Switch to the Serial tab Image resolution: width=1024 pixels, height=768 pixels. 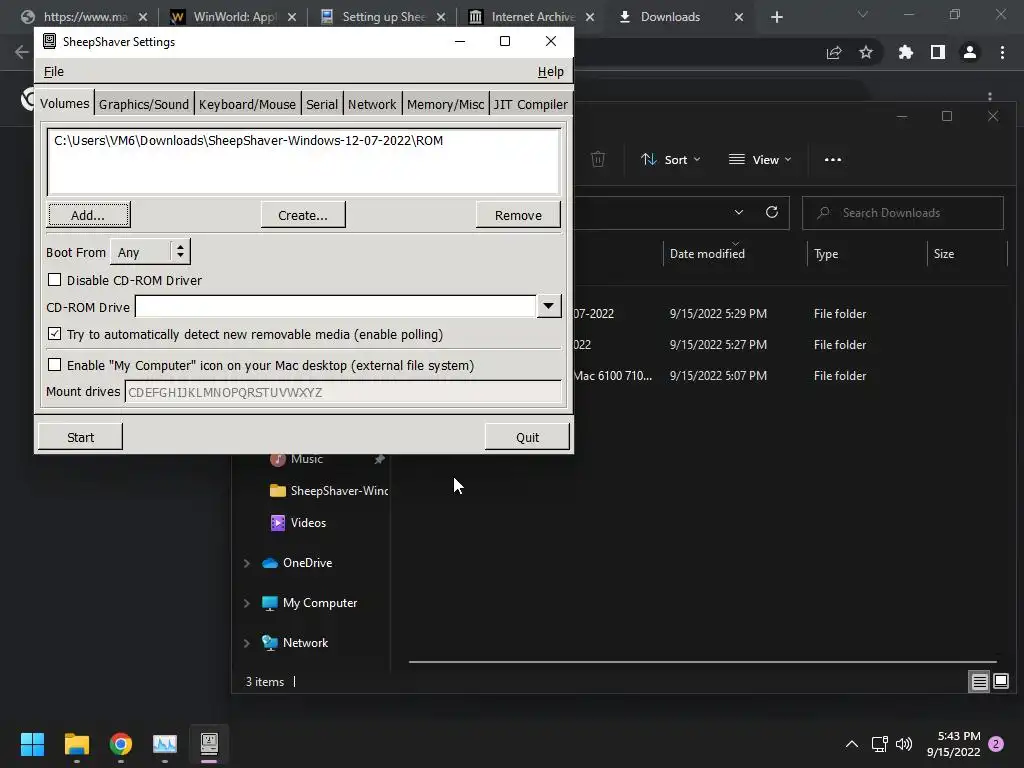click(x=322, y=104)
